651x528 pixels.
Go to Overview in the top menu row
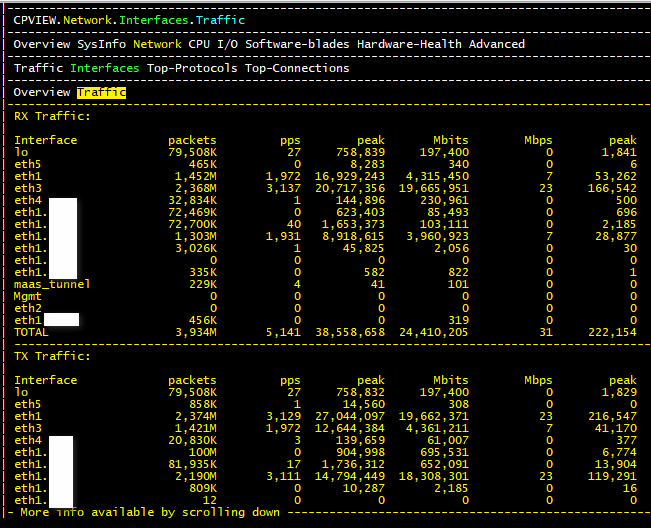pyautogui.click(x=42, y=44)
